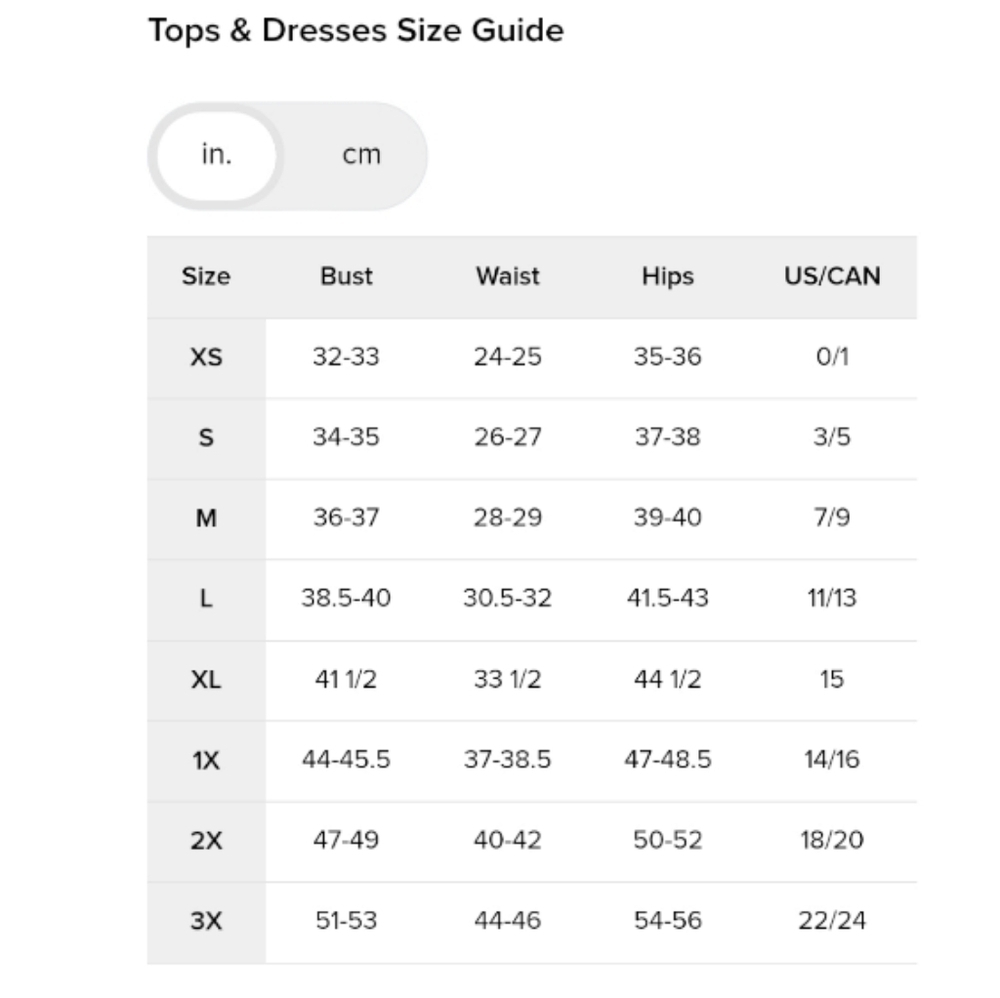Select the 3X size row label
The height and width of the screenshot is (998, 1000).
(x=206, y=921)
